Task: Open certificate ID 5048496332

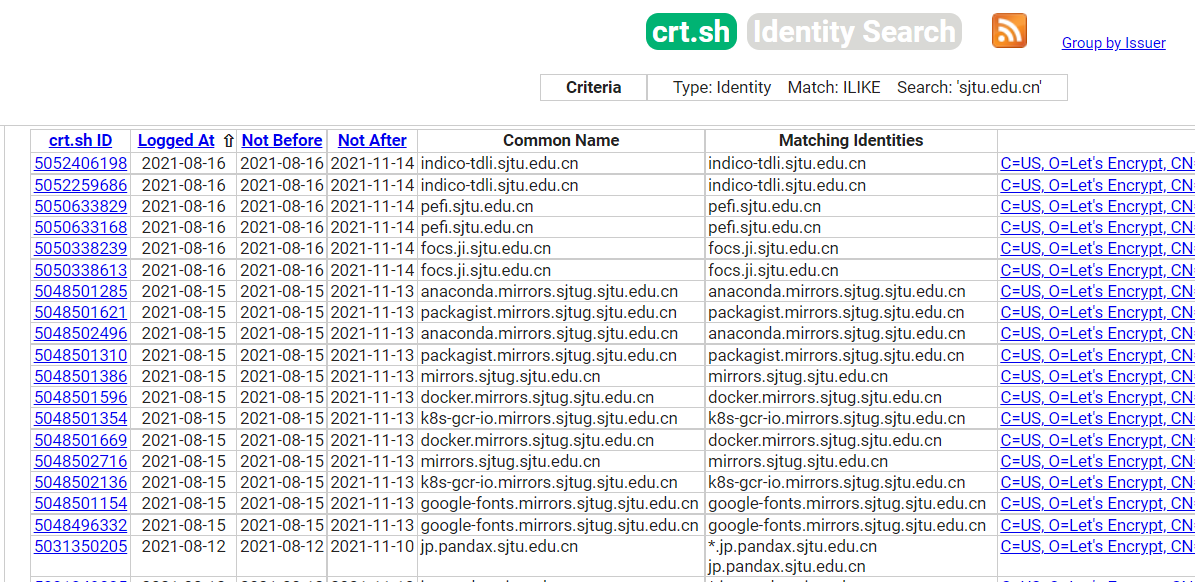Action: click(x=81, y=525)
